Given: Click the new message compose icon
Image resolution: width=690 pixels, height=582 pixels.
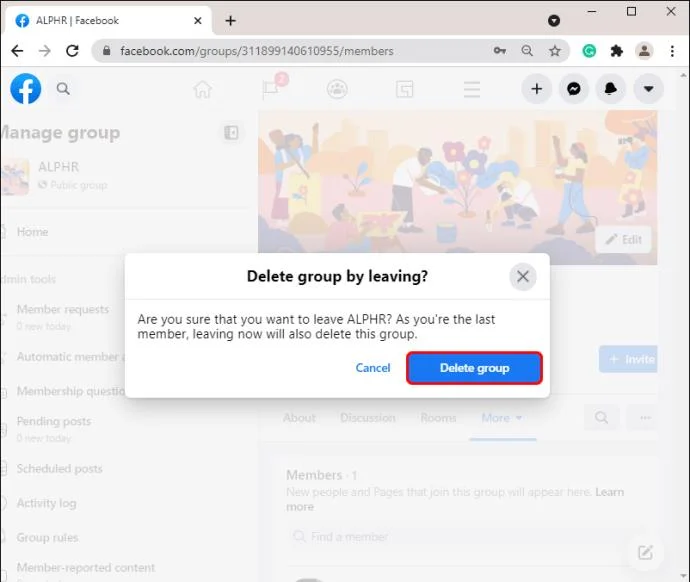Looking at the screenshot, I should point(646,553).
